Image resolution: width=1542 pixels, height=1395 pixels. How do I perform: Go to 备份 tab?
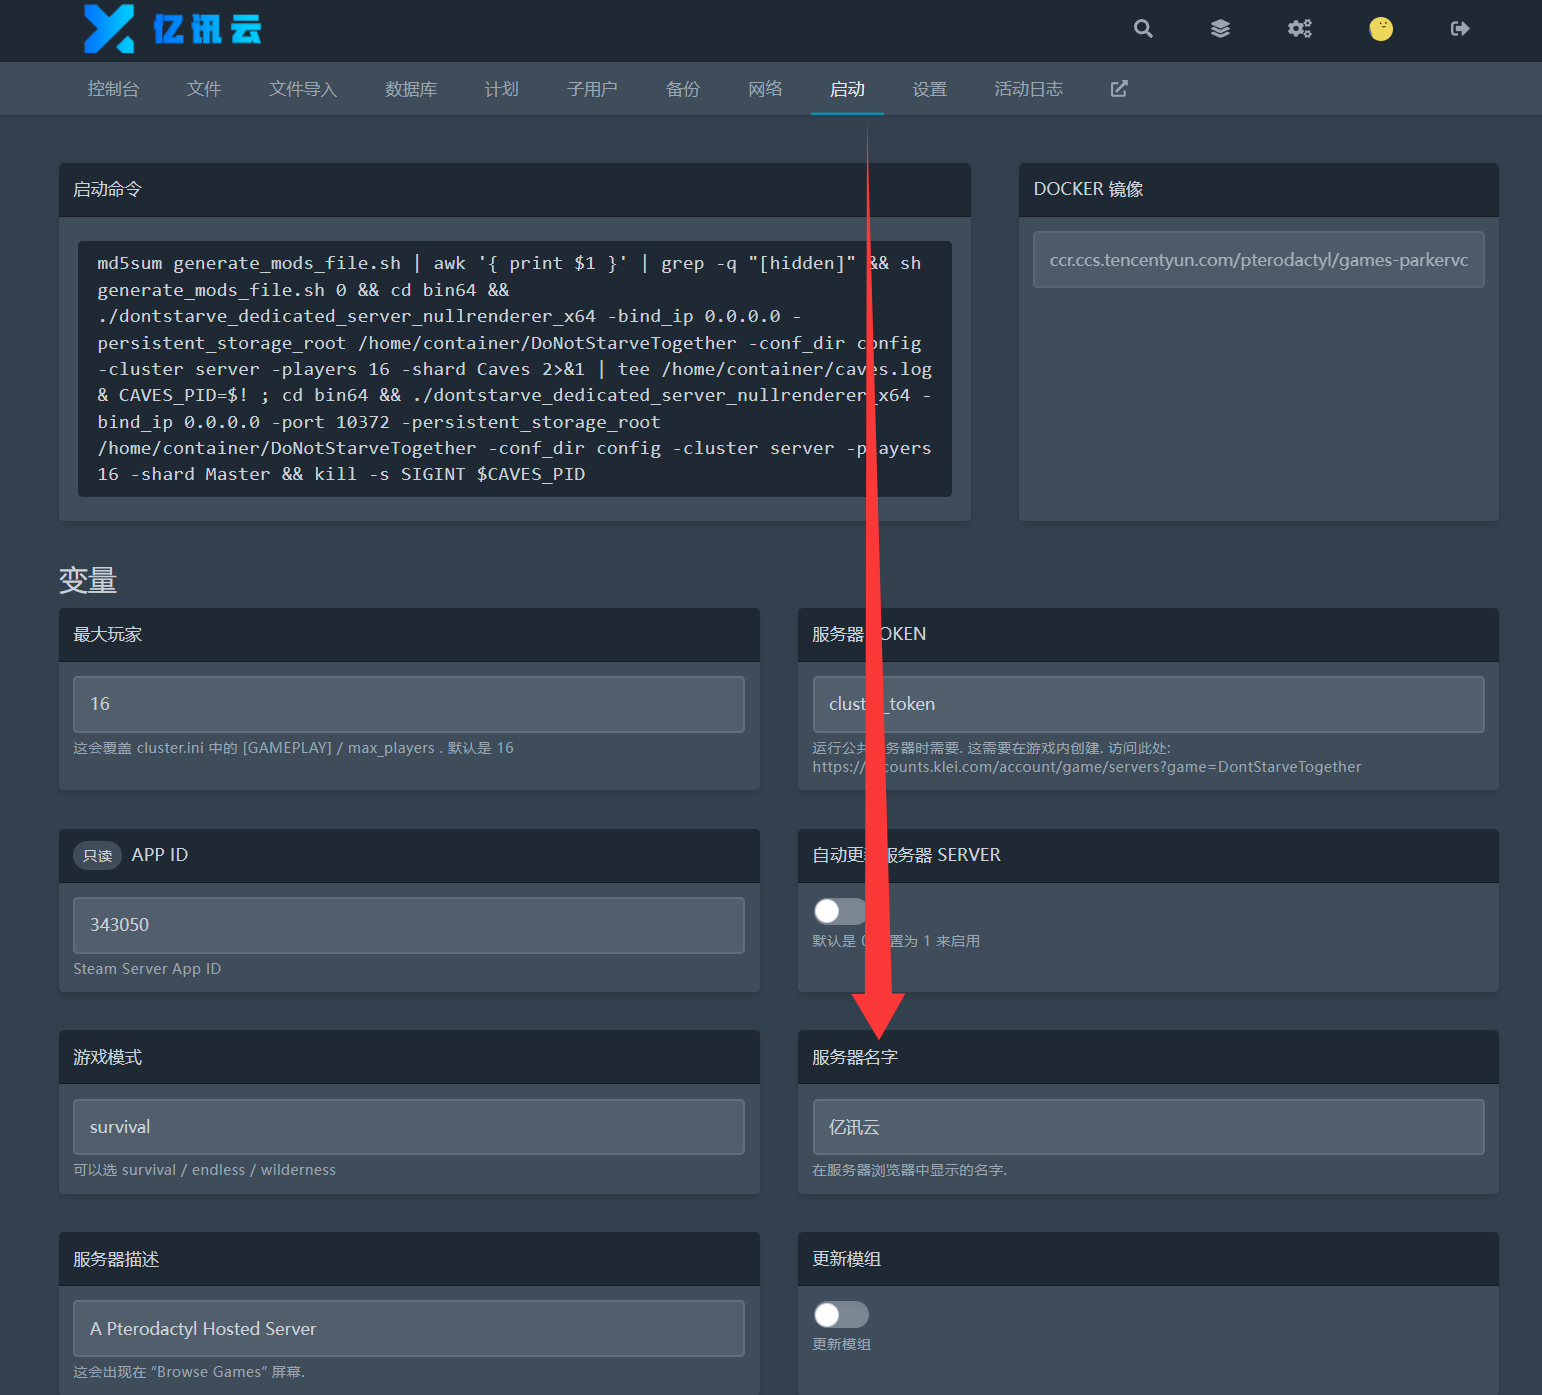pos(683,89)
